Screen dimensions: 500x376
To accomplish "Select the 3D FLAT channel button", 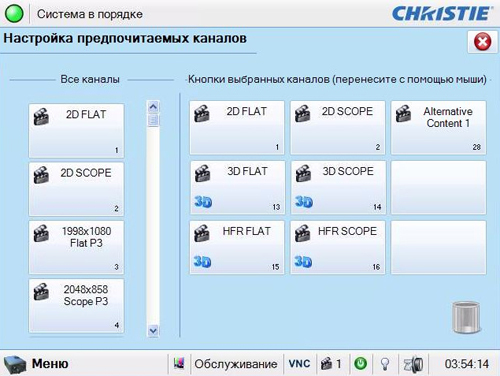I will point(237,187).
